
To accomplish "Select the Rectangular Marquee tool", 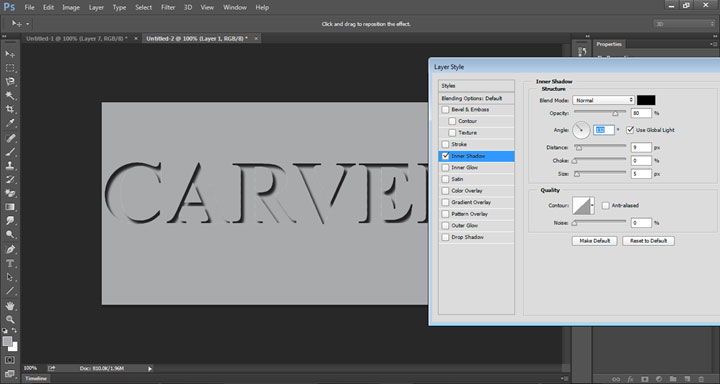I will click(x=10, y=68).
